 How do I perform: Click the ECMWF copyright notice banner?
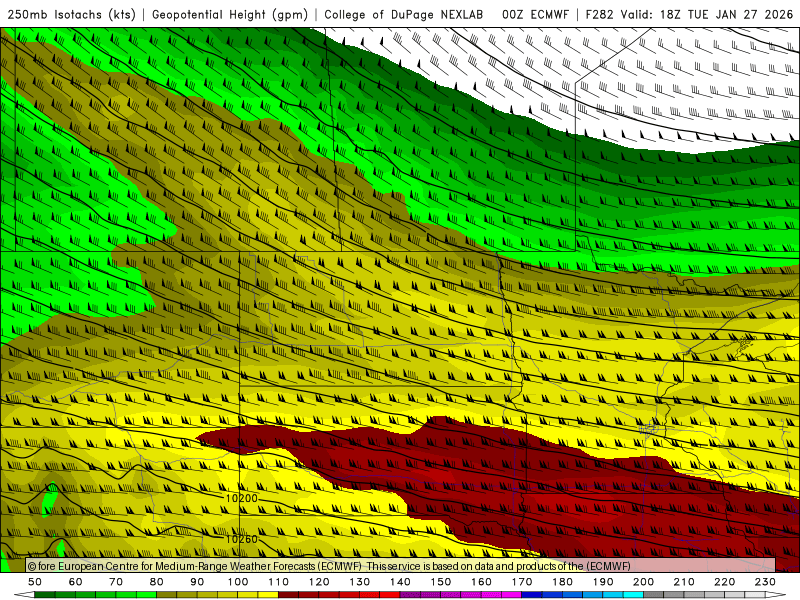[401, 566]
